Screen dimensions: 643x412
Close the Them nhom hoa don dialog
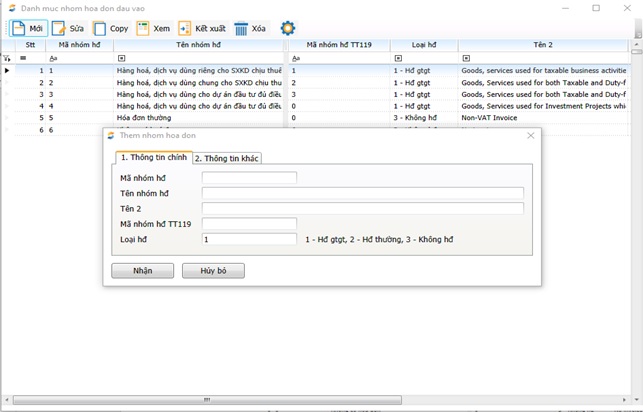pos(530,135)
